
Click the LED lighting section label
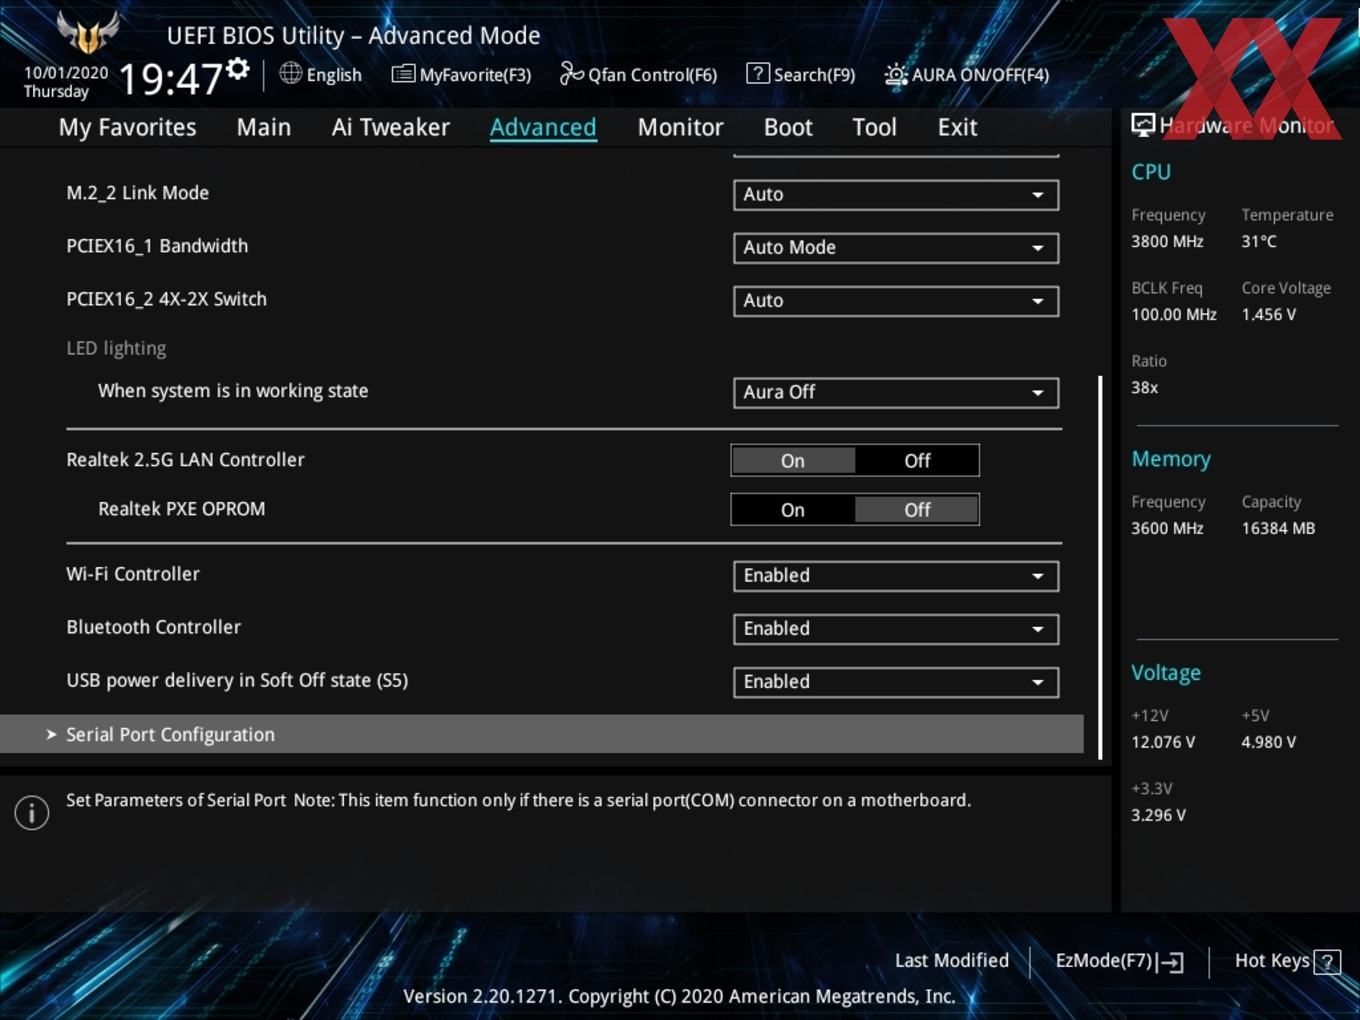pos(116,348)
